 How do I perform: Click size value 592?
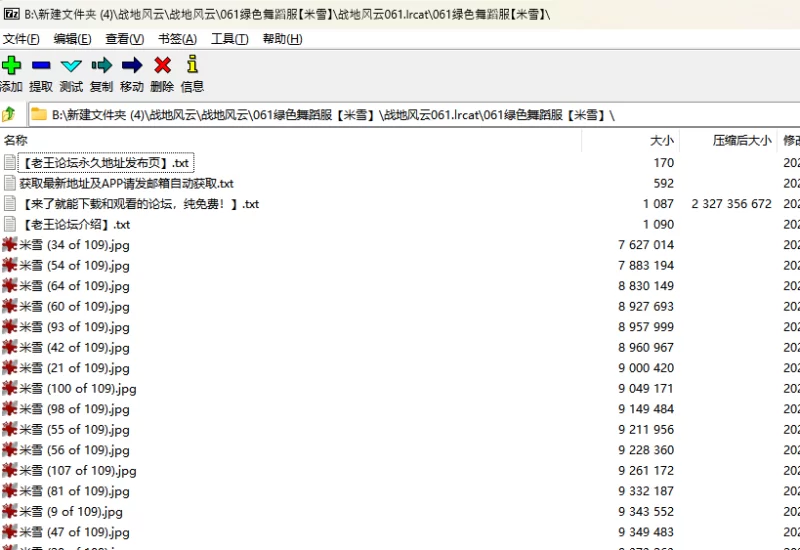tap(664, 183)
